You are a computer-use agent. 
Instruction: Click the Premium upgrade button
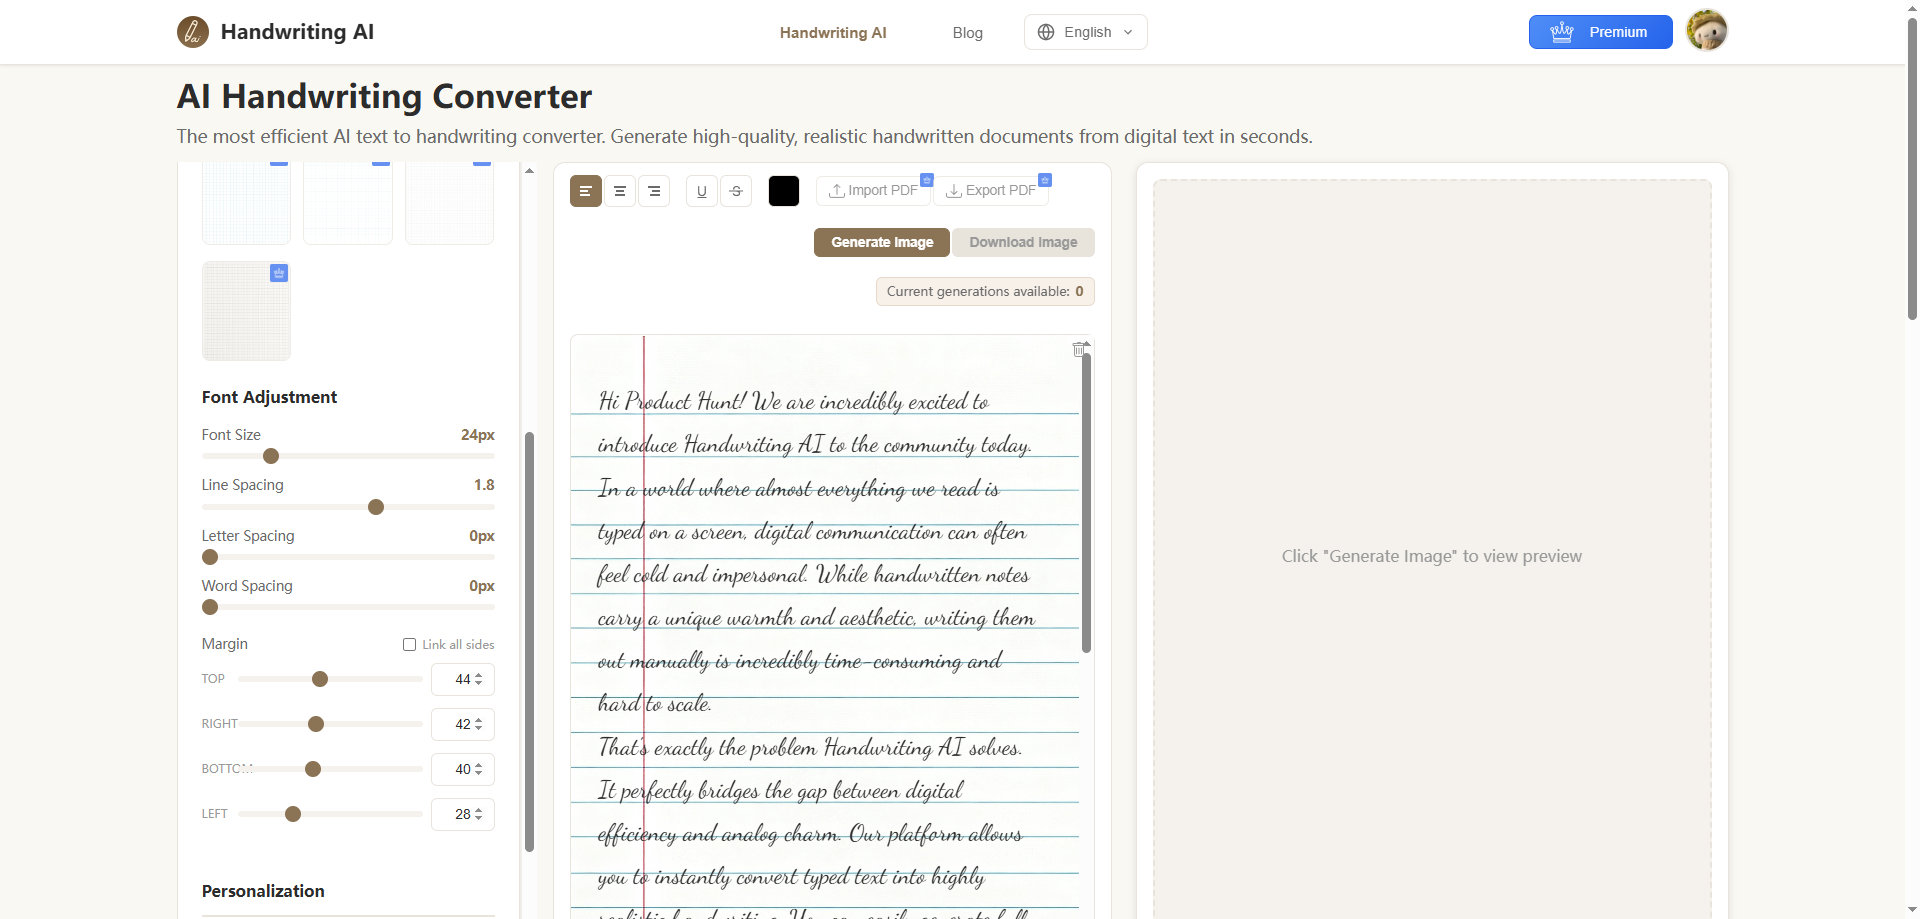pyautogui.click(x=1599, y=31)
